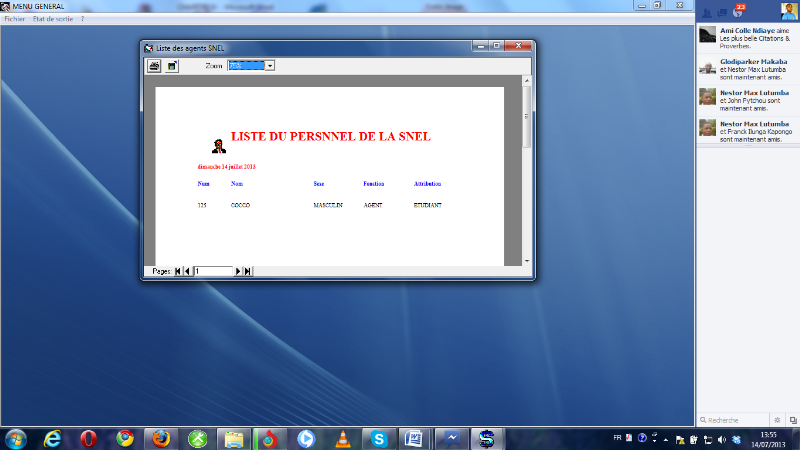This screenshot has width=800, height=450.
Task: Click the Fonction column header
Action: pyautogui.click(x=373, y=184)
